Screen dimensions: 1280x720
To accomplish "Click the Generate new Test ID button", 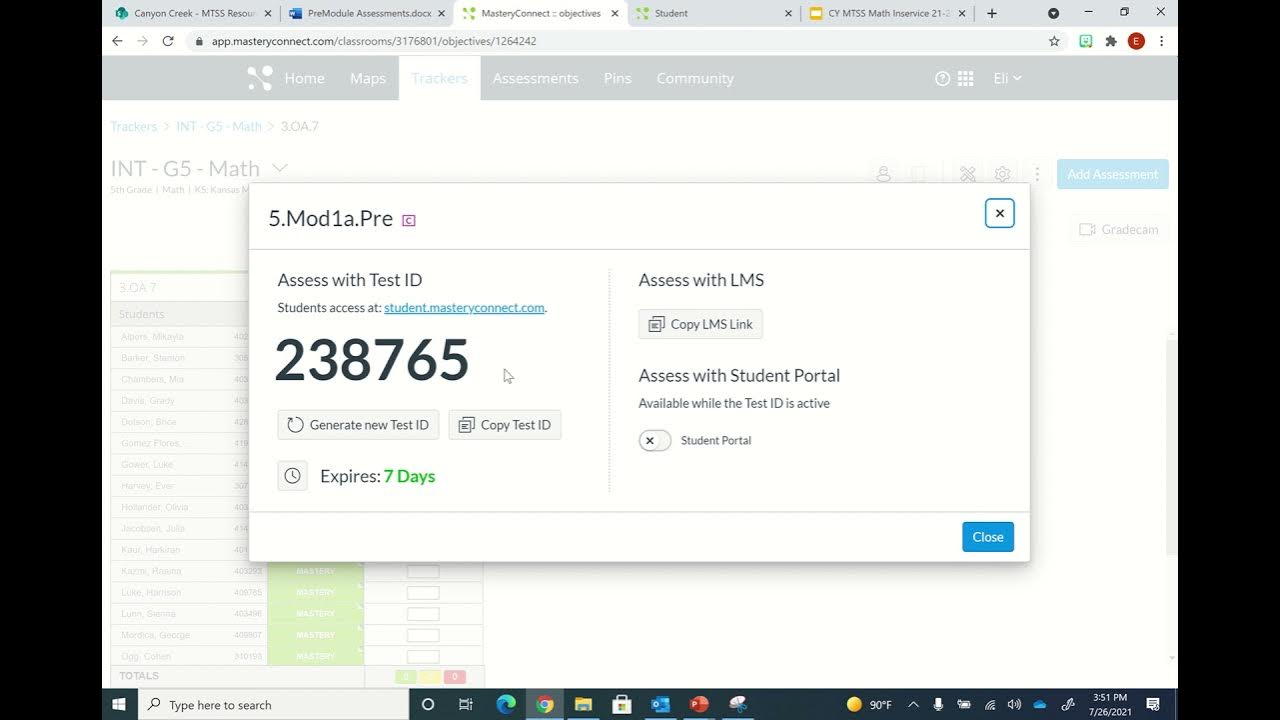I will 358,425.
